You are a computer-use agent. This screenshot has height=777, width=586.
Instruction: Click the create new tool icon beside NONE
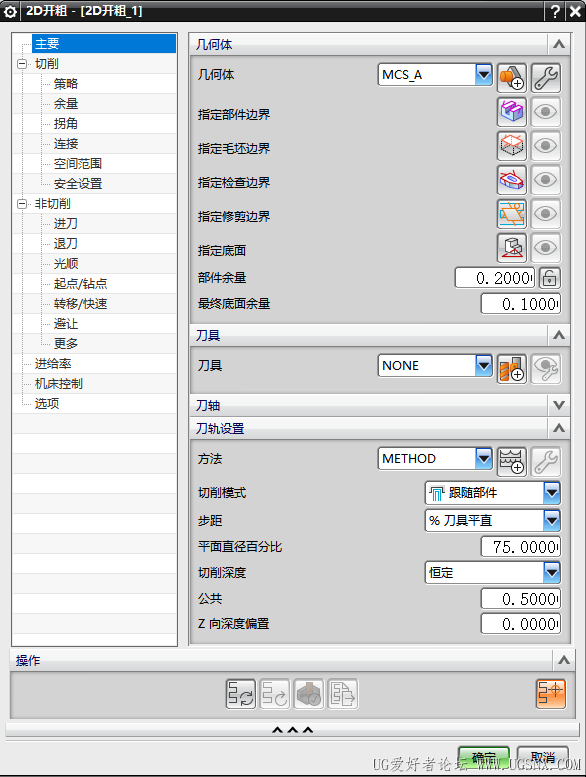[511, 369]
